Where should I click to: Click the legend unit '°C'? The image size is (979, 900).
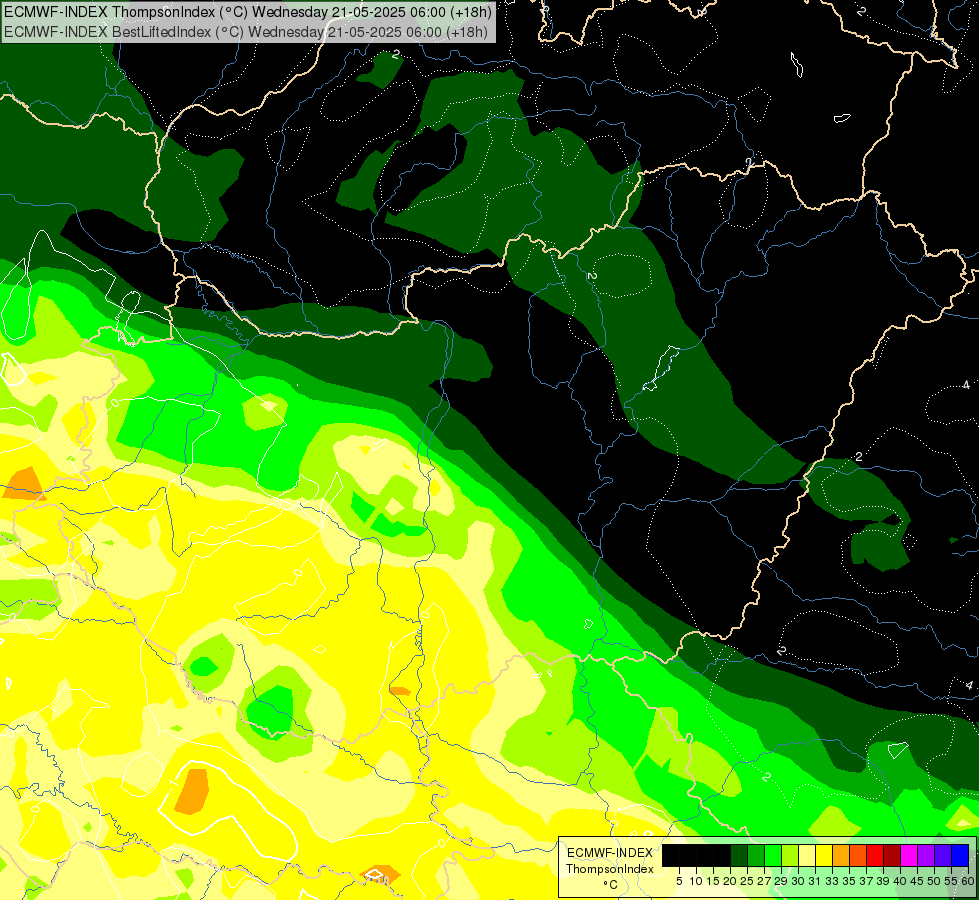tap(611, 884)
